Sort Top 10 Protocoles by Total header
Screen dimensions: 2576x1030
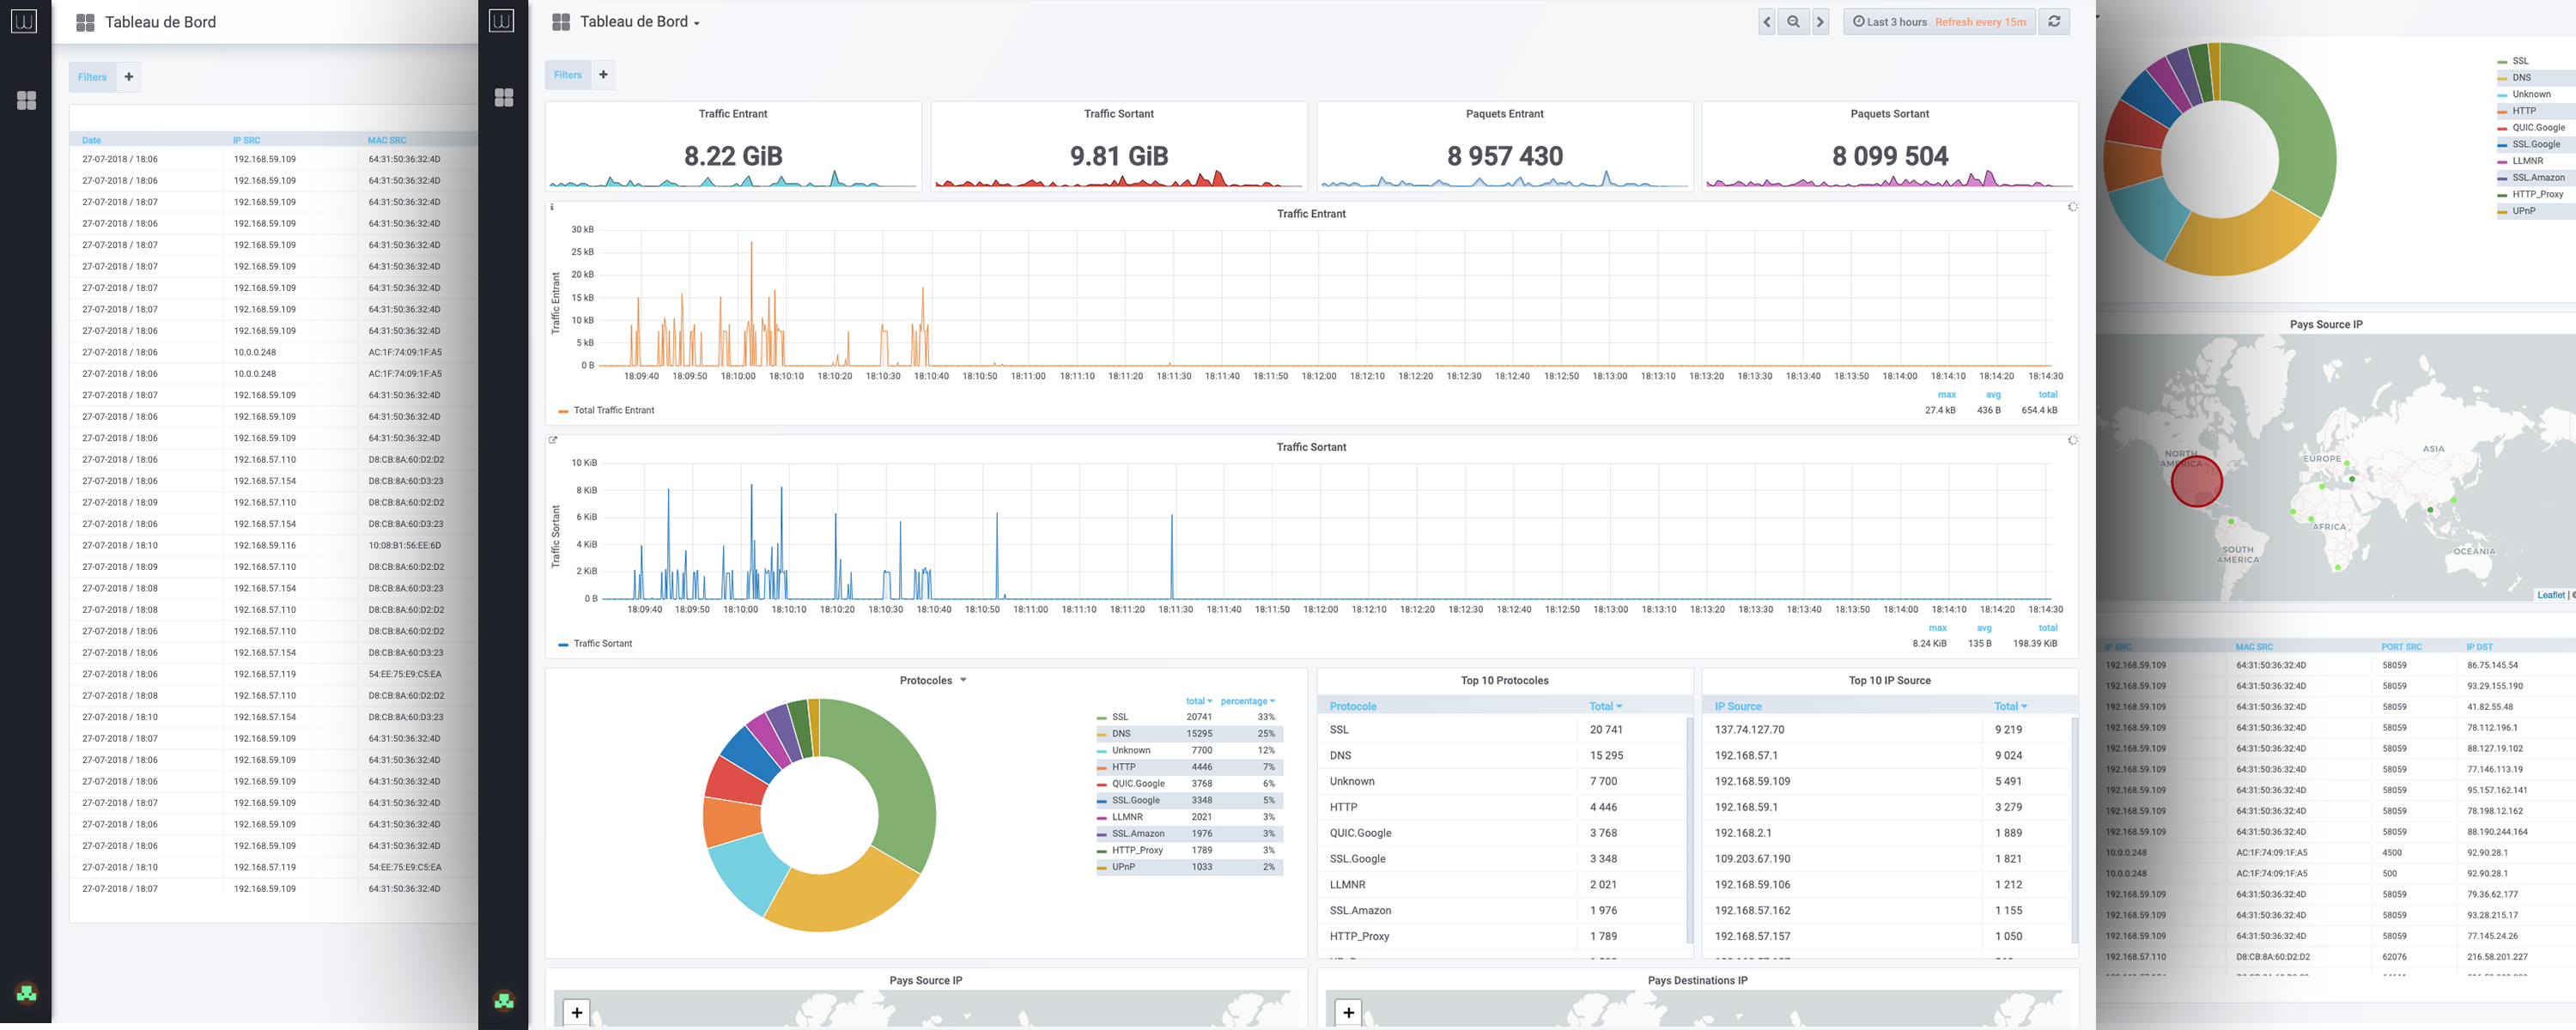pyautogui.click(x=1605, y=706)
